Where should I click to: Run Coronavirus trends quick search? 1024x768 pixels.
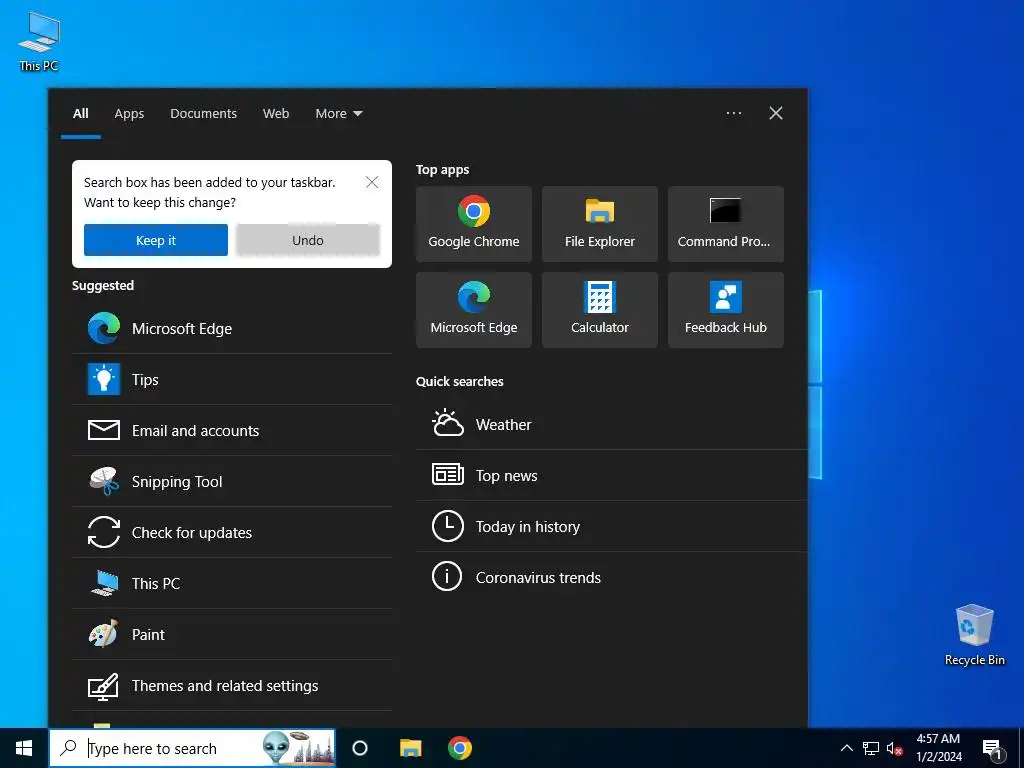coord(611,577)
